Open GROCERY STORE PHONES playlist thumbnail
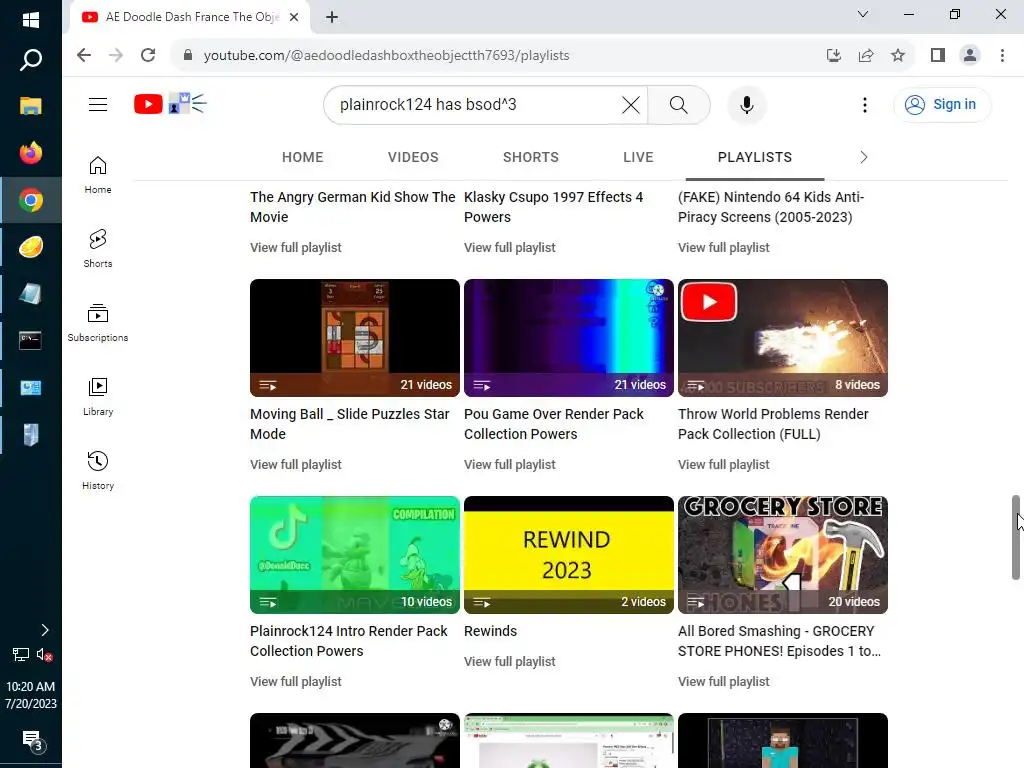Viewport: 1024px width, 768px height. click(x=783, y=554)
